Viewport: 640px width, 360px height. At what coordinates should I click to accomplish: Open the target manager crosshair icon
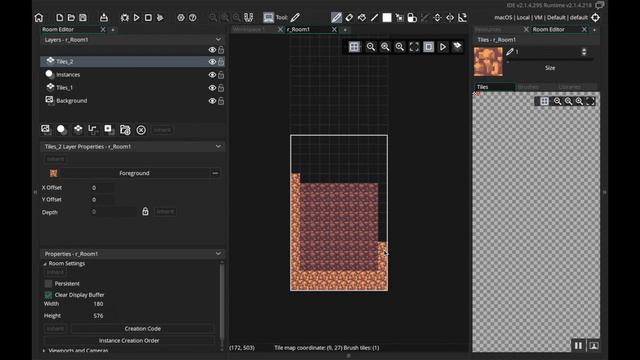(x=596, y=18)
